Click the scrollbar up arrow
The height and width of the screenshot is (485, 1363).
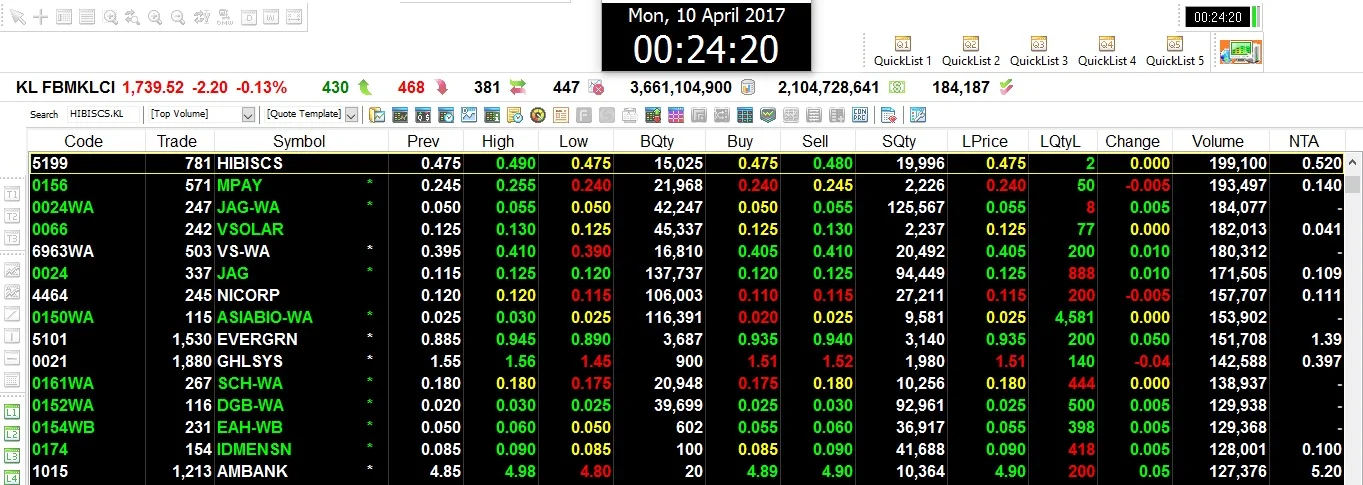click(x=1354, y=160)
